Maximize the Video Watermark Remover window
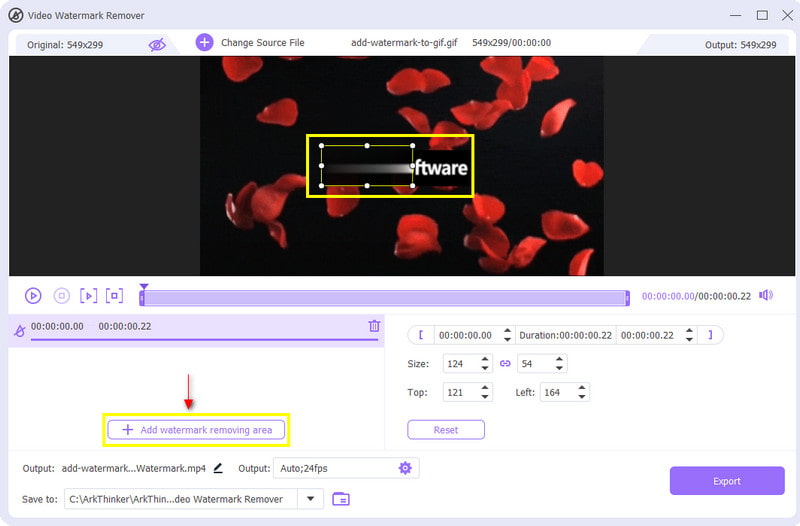The height and width of the screenshot is (526, 800). coord(762,16)
